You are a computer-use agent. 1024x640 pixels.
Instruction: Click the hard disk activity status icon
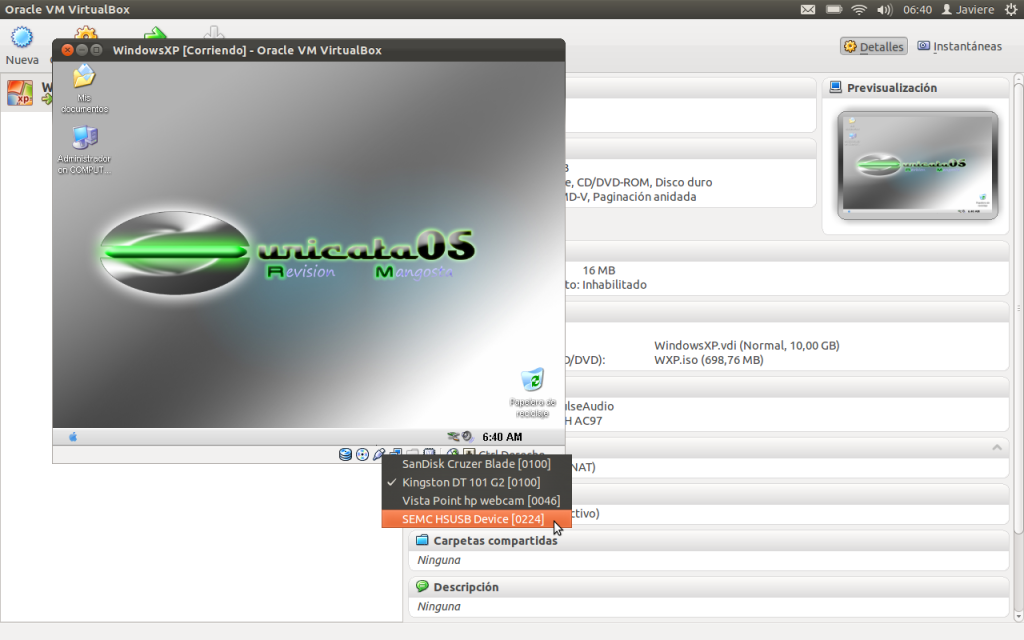(345, 455)
